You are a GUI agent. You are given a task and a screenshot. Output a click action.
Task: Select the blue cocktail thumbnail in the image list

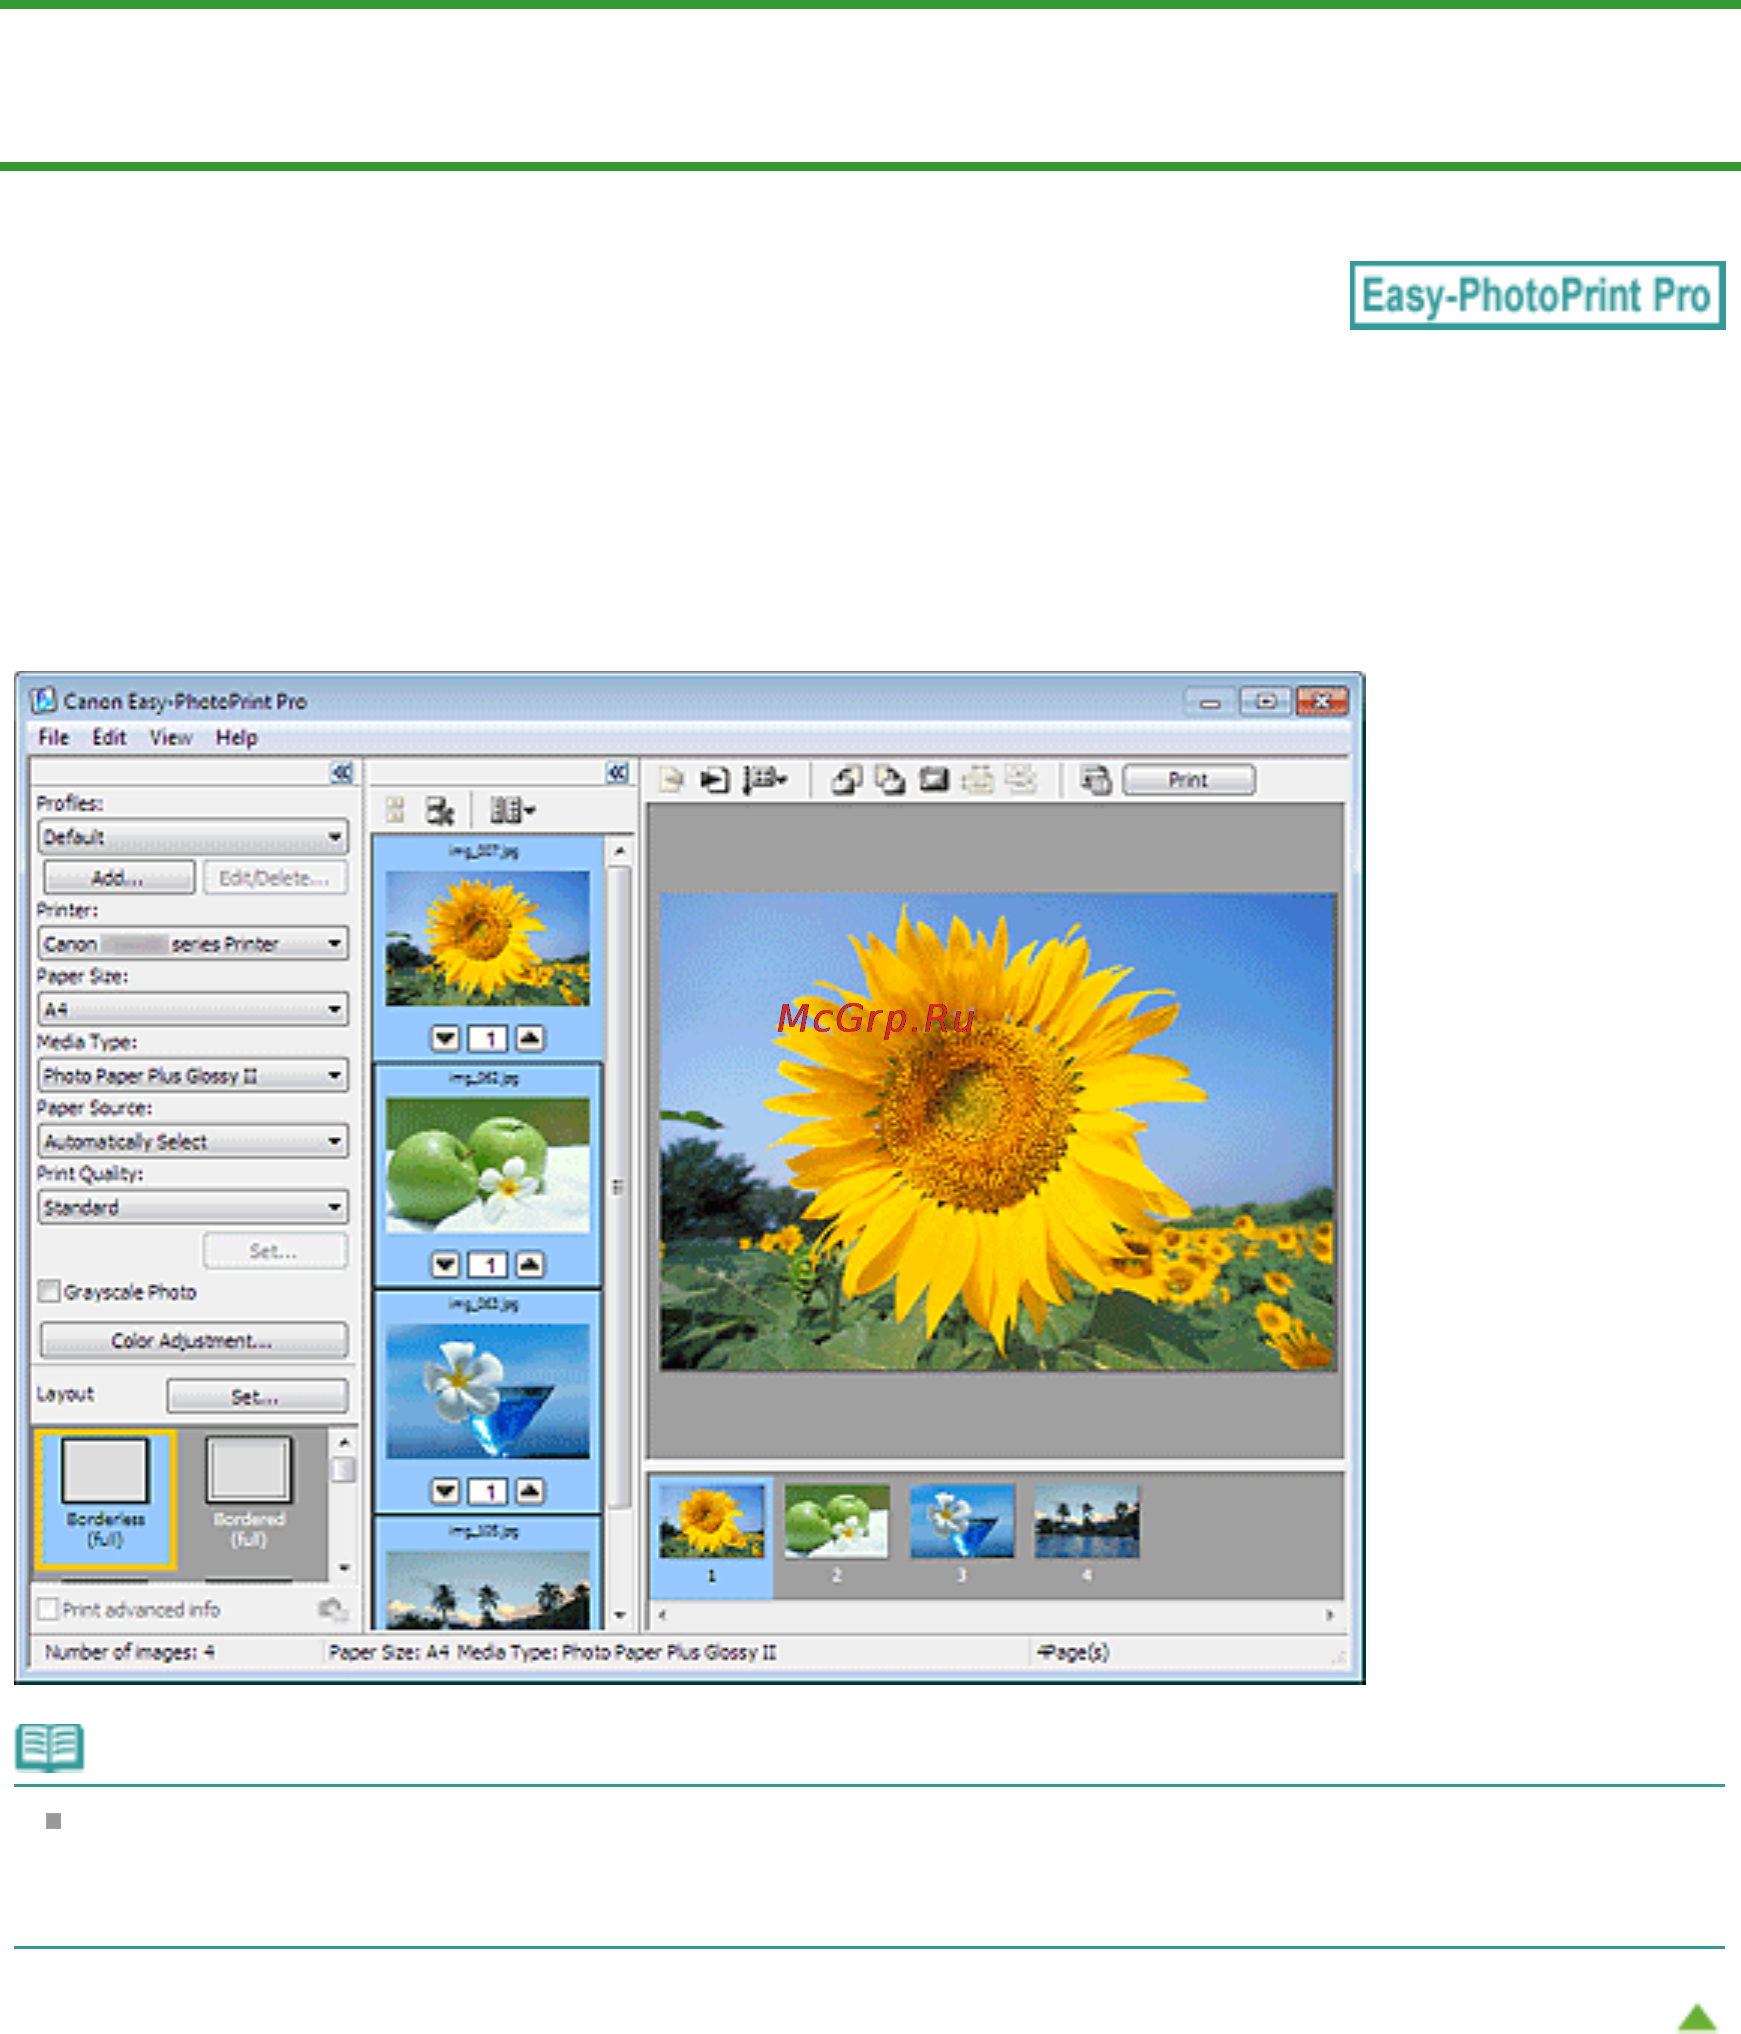click(488, 1391)
